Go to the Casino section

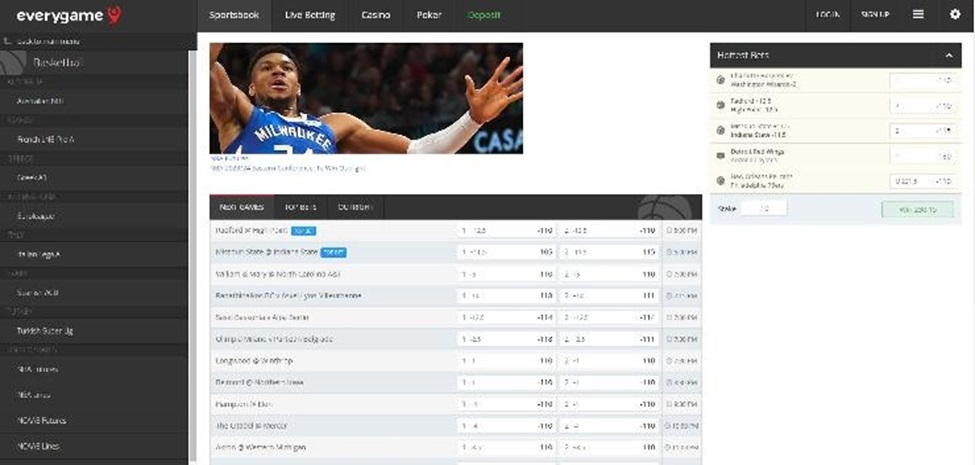coord(376,15)
